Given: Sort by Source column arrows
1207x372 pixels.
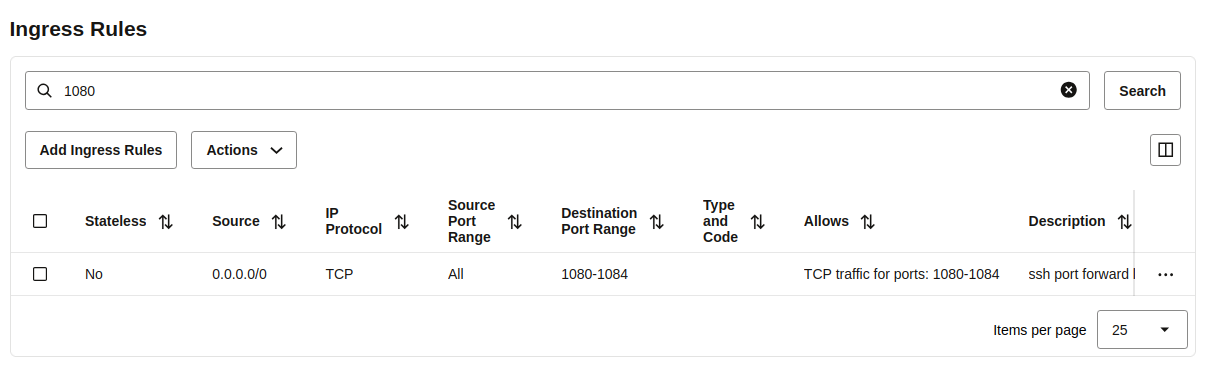Looking at the screenshot, I should pyautogui.click(x=279, y=222).
